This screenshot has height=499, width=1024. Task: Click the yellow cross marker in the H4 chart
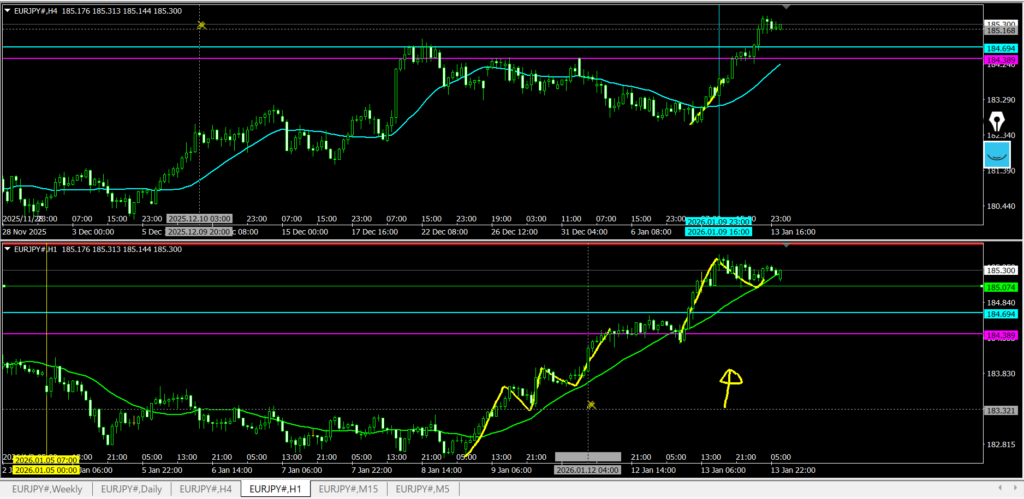click(201, 25)
